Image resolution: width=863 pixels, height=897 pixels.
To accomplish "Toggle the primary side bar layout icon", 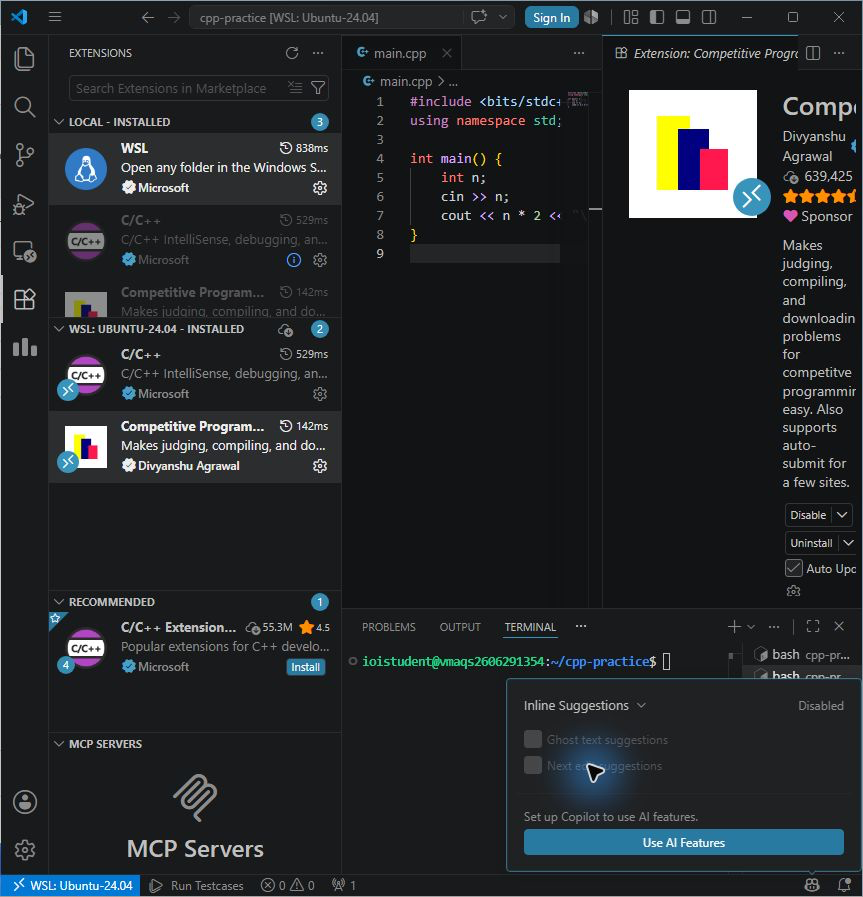I will pyautogui.click(x=657, y=17).
